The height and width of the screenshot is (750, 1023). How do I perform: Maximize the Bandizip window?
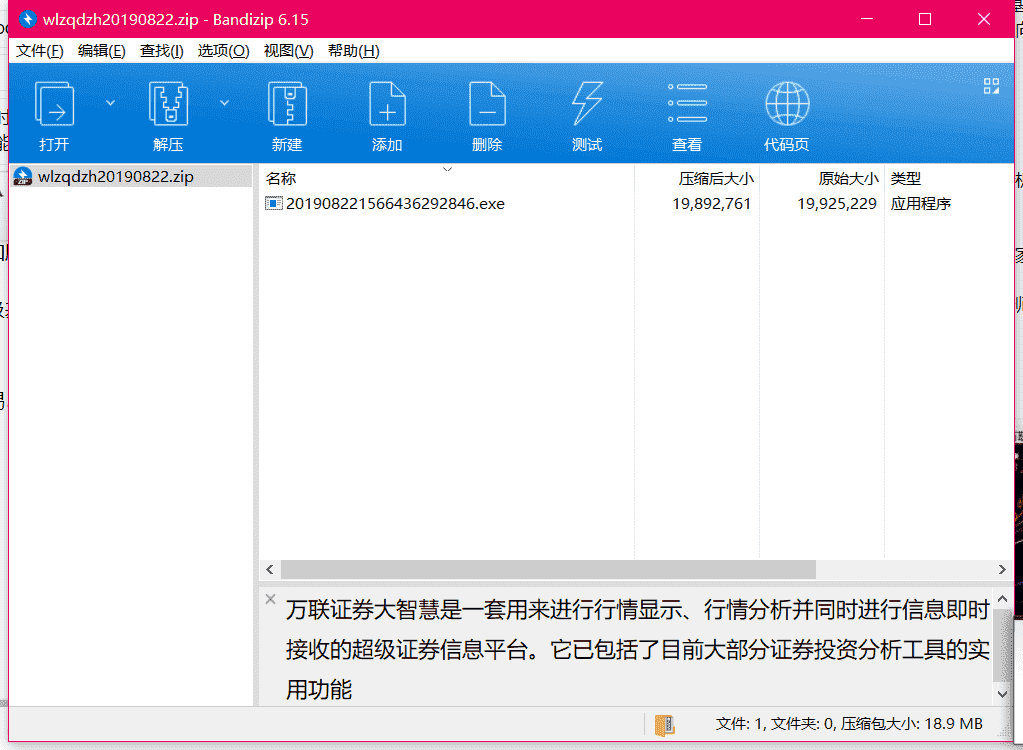tap(925, 19)
